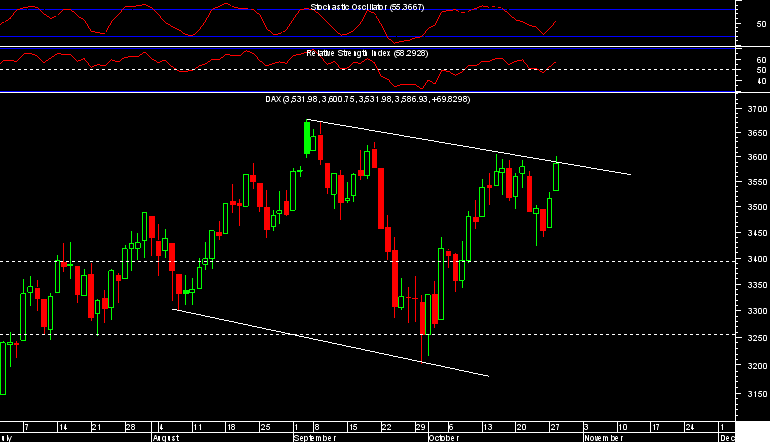This screenshot has height=442, width=770.
Task: Click the date label 8 in September
Action: tap(317, 427)
